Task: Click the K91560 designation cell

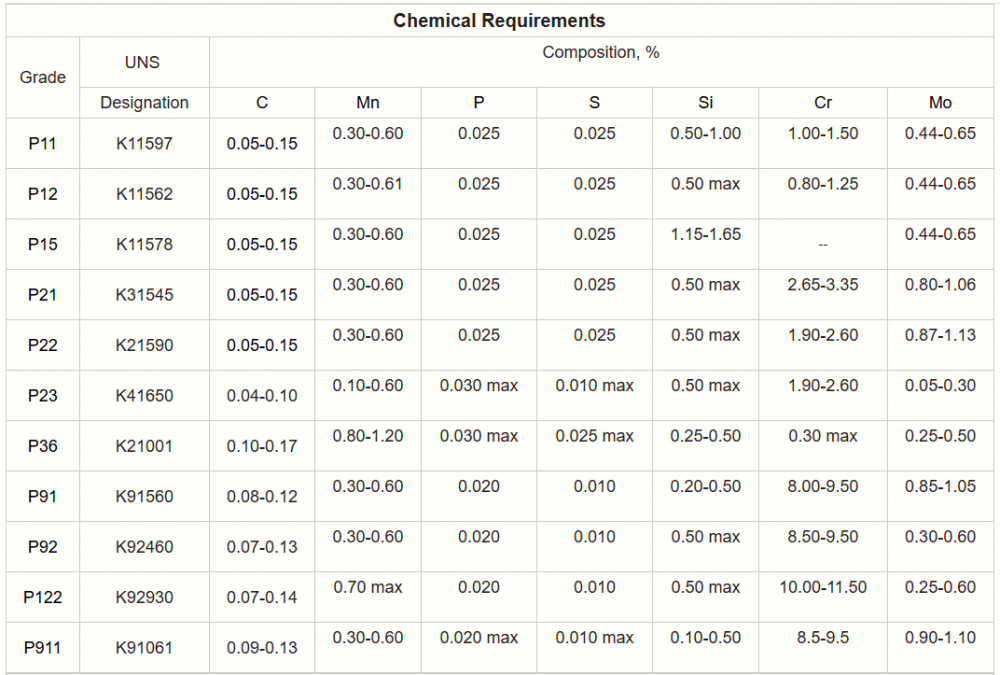Action: pyautogui.click(x=144, y=496)
